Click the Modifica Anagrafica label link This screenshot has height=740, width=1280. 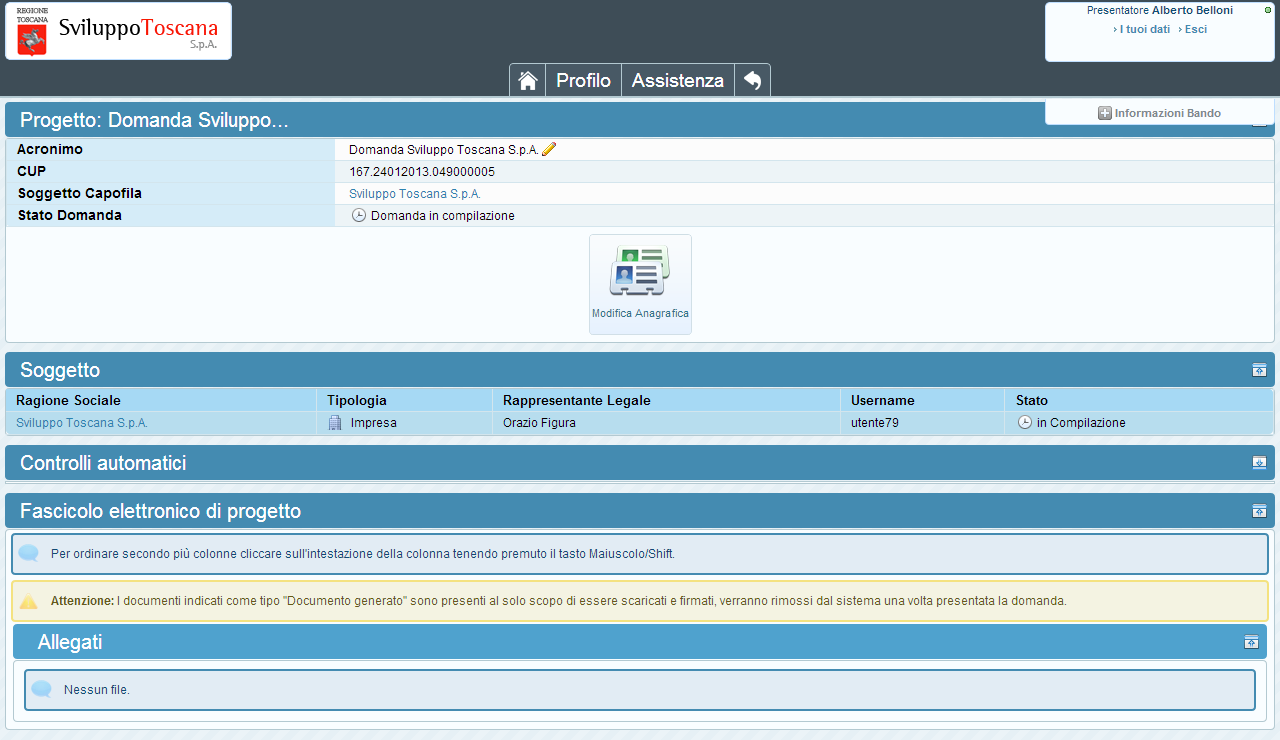[x=640, y=313]
